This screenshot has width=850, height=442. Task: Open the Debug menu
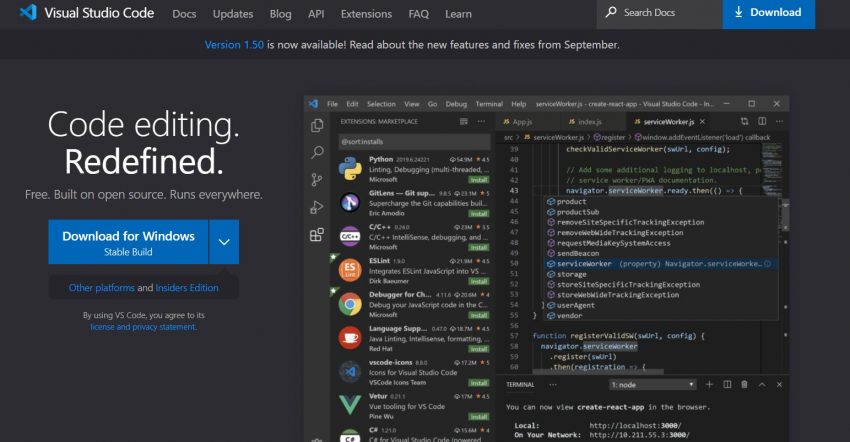pos(456,104)
